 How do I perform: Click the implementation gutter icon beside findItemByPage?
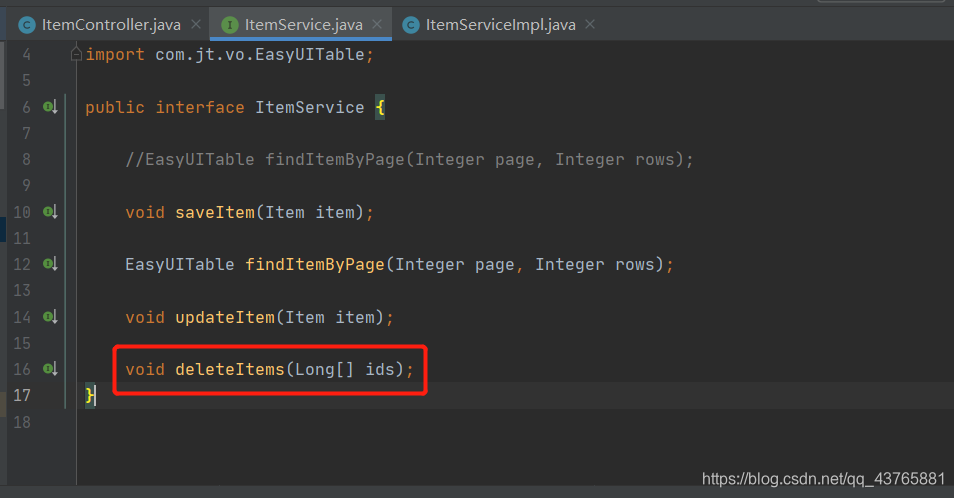(50, 264)
